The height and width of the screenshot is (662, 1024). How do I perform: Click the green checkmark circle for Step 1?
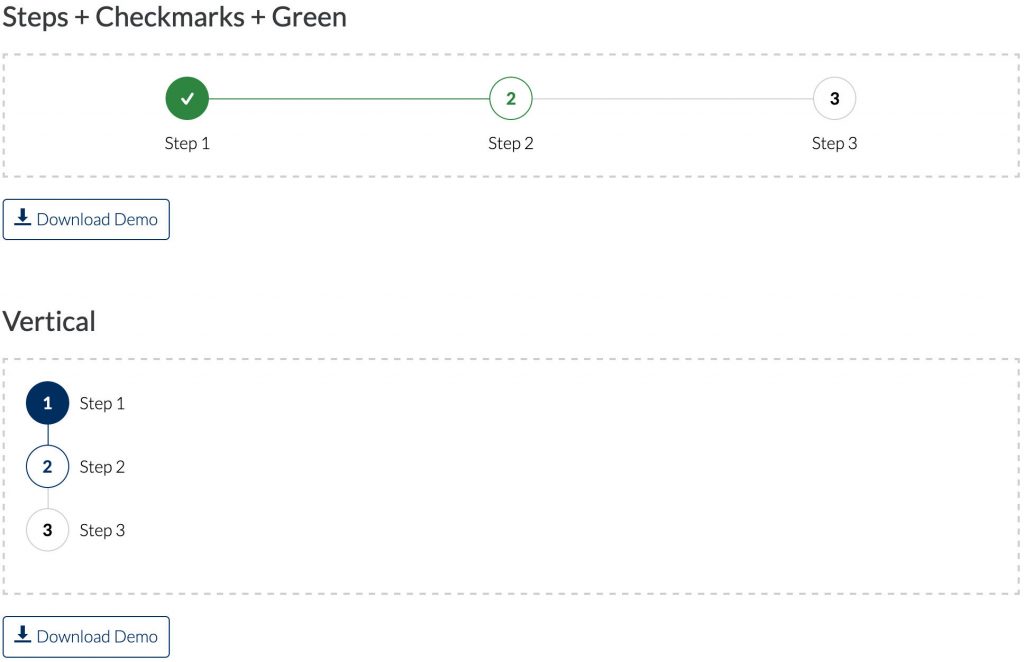187,98
